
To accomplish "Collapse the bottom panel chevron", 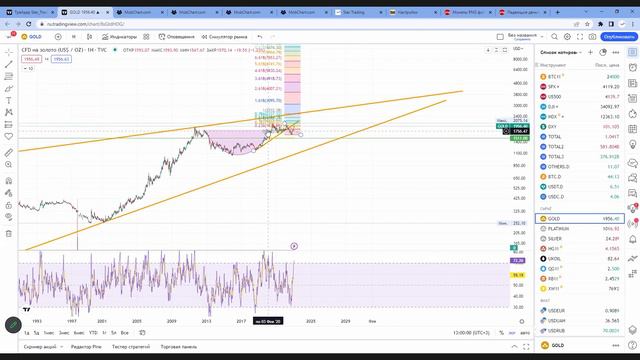I will [514, 347].
